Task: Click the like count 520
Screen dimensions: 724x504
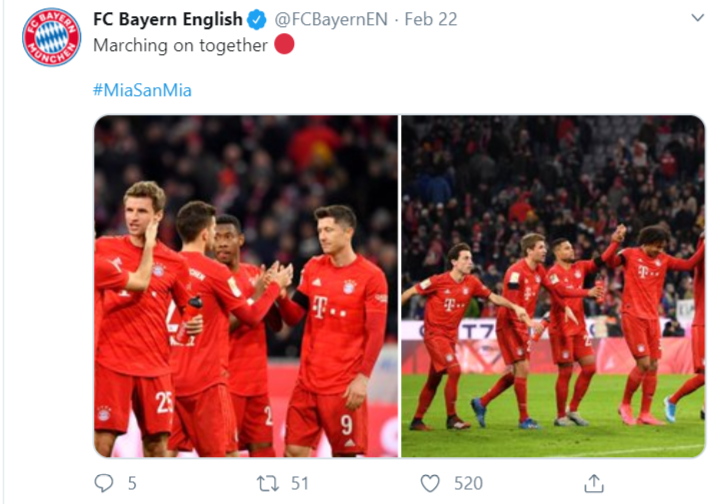Action: pos(468,484)
